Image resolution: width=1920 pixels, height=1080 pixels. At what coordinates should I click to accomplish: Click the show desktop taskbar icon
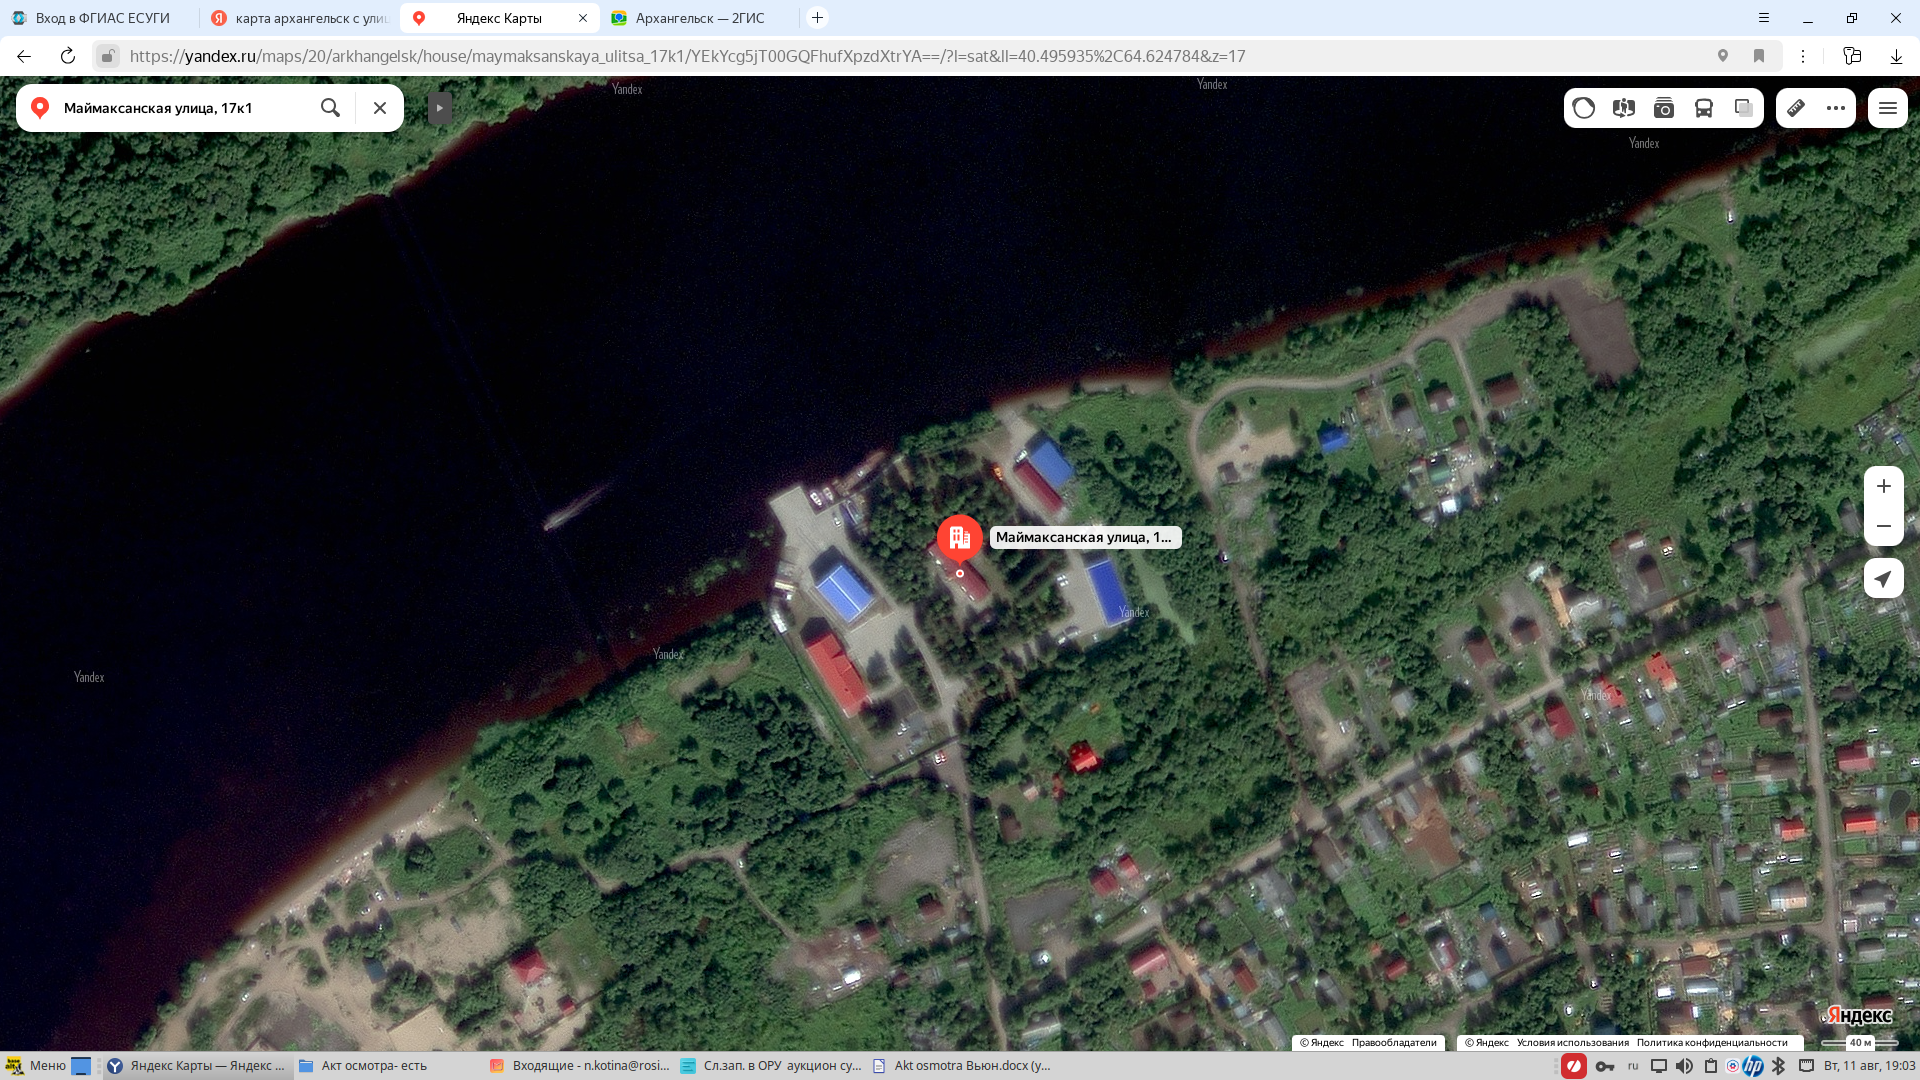(x=81, y=1066)
